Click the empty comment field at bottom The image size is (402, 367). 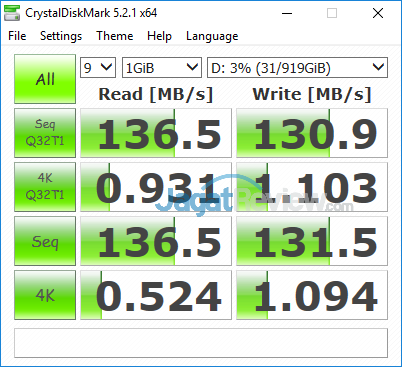tap(201, 343)
